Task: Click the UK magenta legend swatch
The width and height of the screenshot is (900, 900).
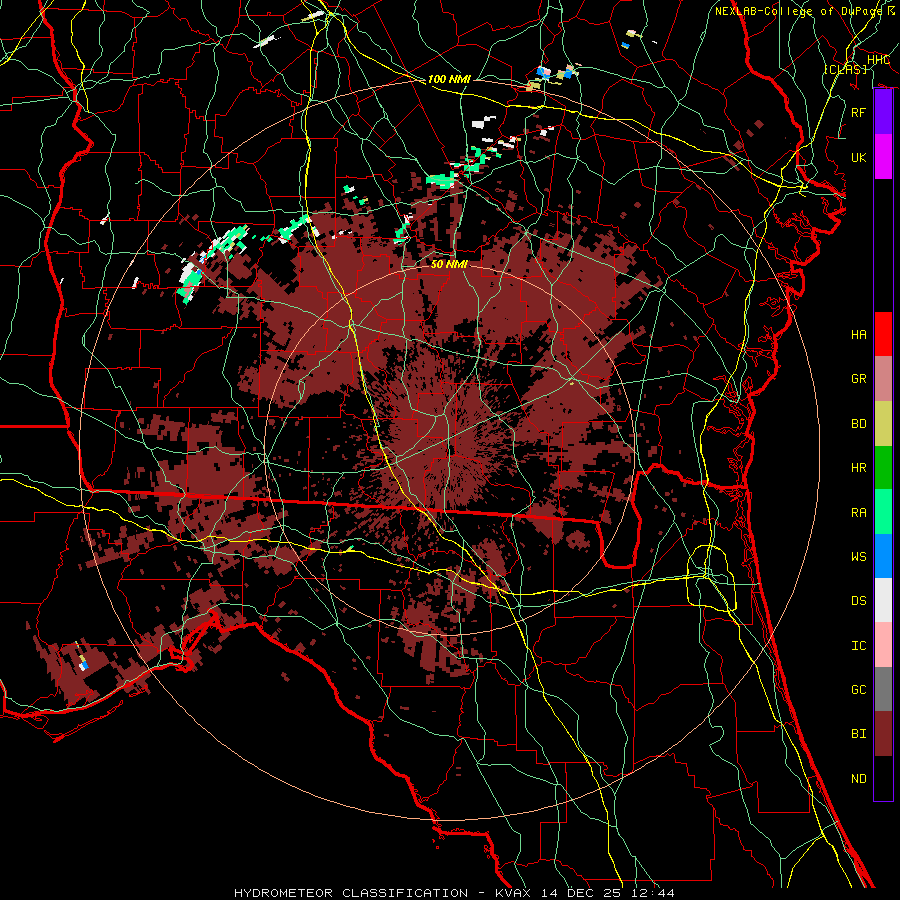Action: tap(883, 157)
